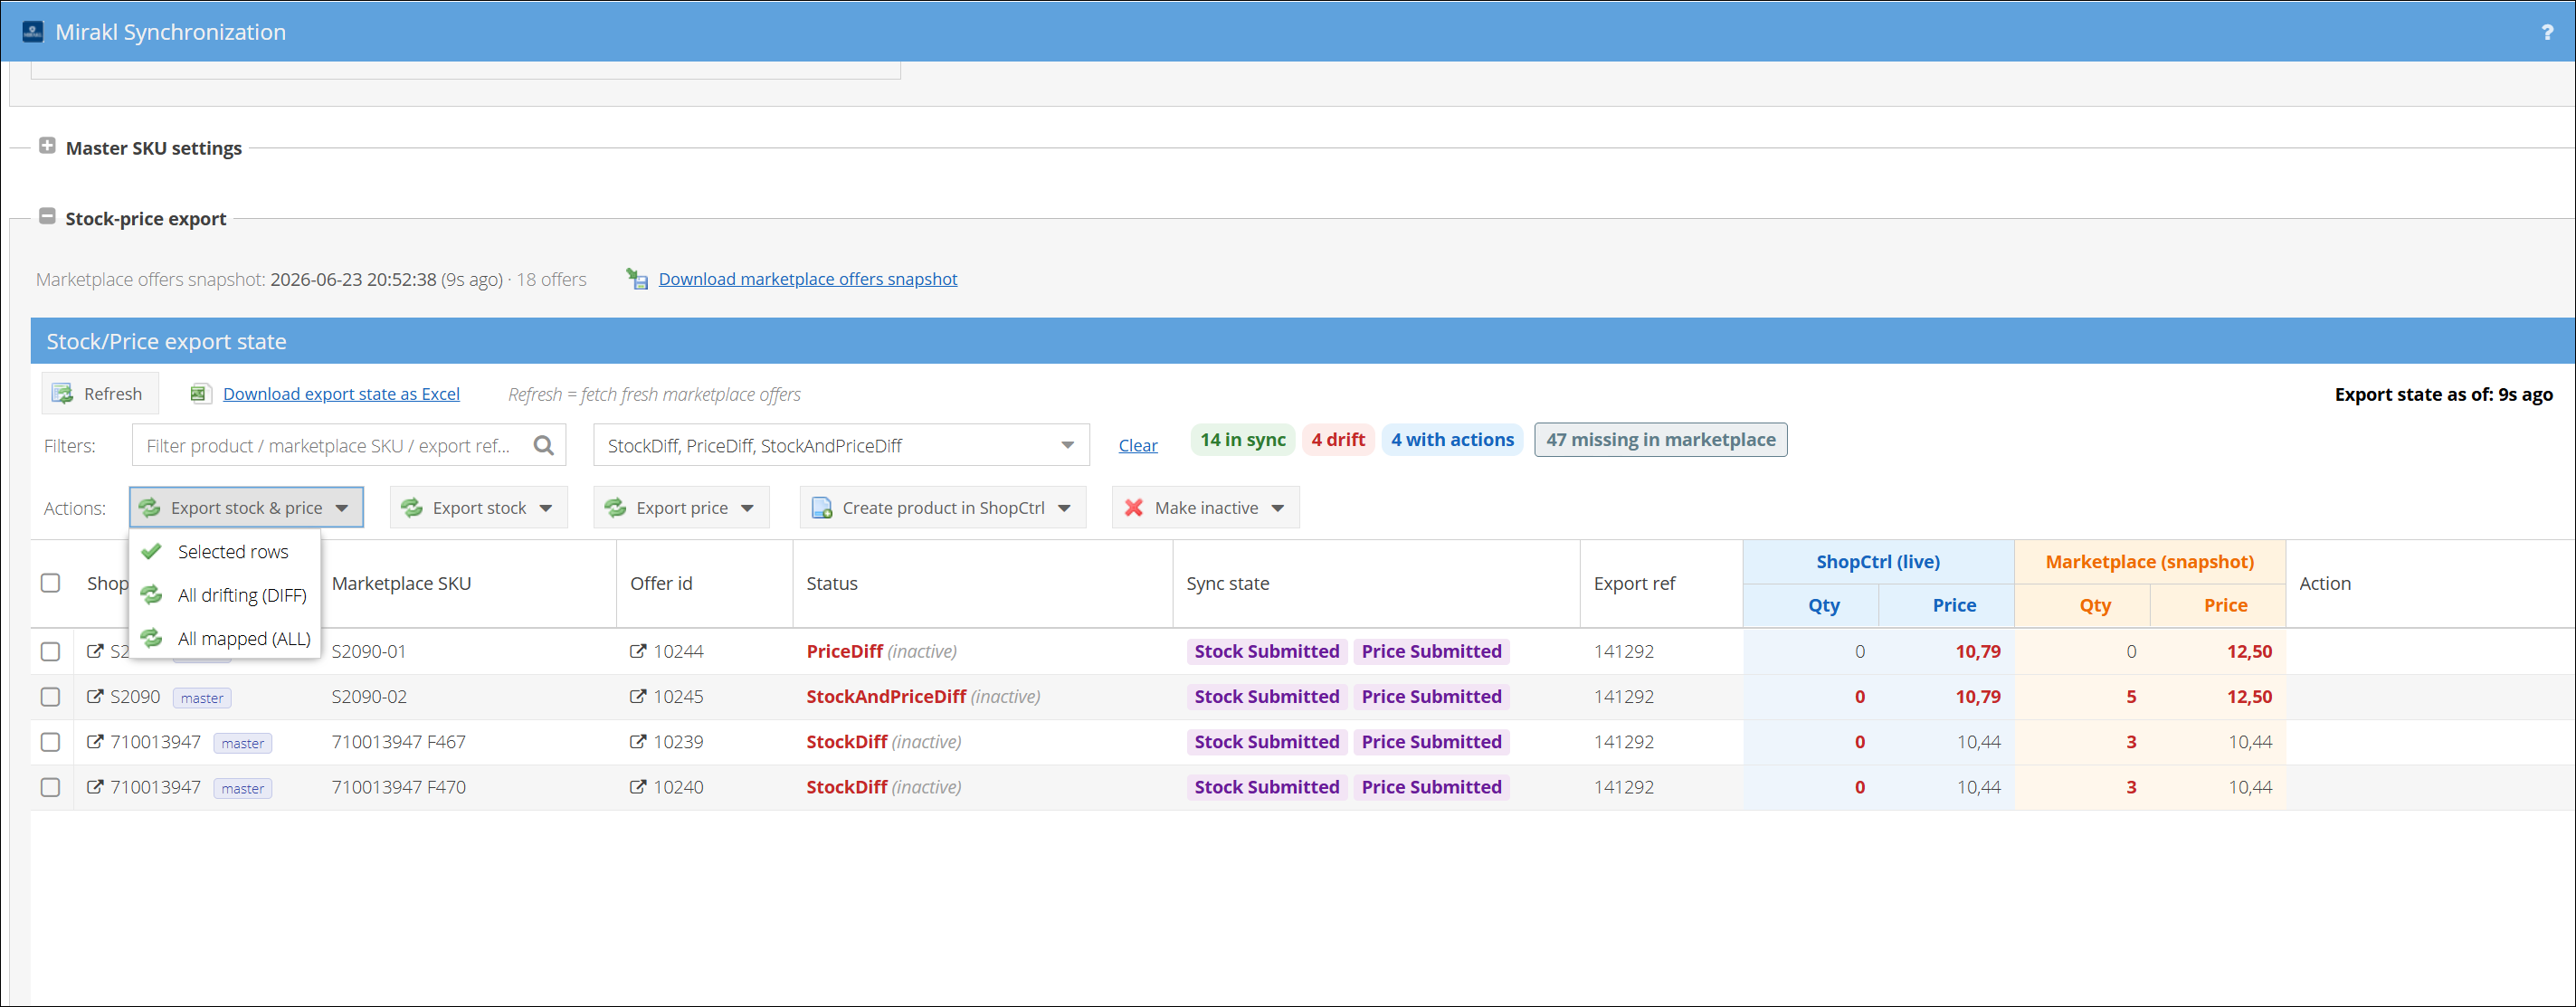Click the sync icon beside All mapped (ALL)
The height and width of the screenshot is (1007, 2576).
coord(152,638)
